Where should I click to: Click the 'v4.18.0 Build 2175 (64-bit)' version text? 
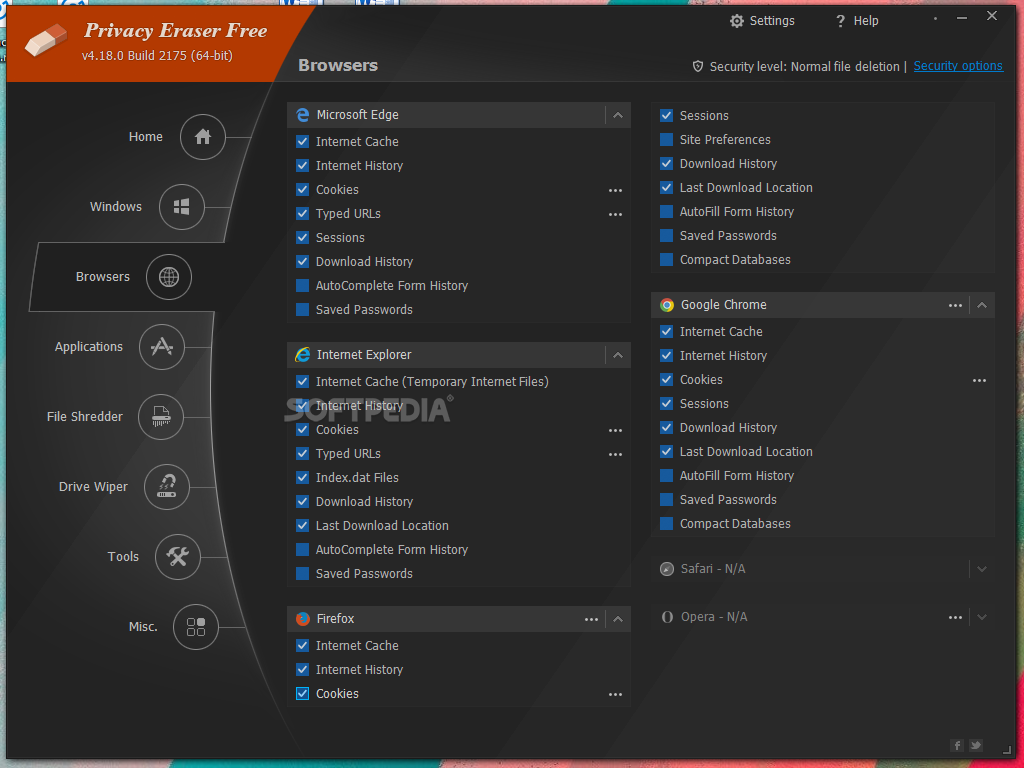pyautogui.click(x=157, y=56)
